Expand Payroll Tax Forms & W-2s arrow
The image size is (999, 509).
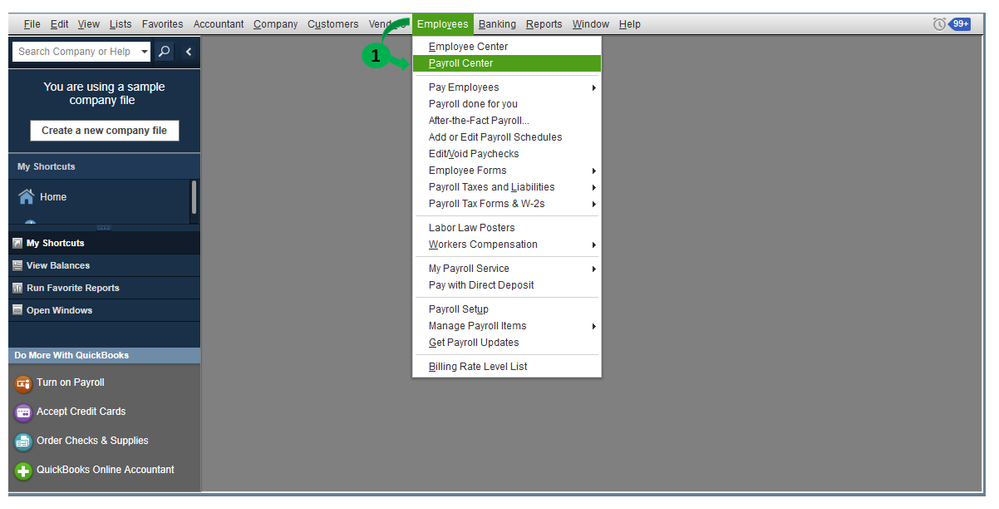594,204
